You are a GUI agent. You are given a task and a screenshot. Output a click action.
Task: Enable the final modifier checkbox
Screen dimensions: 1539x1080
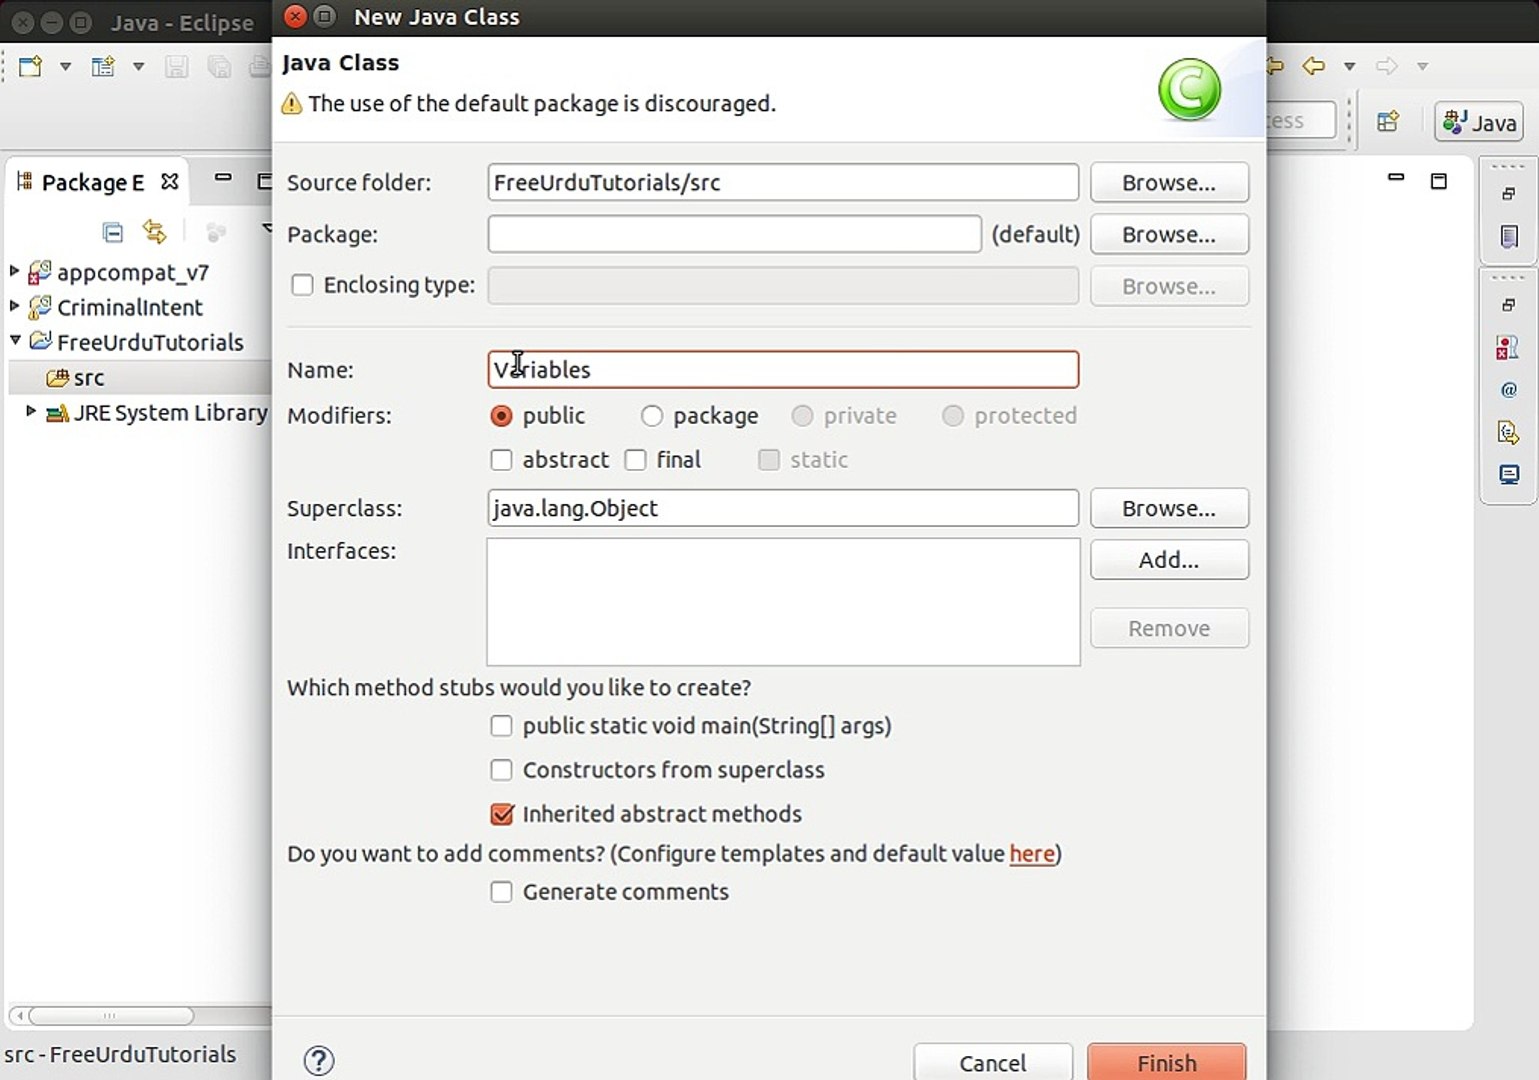point(635,460)
